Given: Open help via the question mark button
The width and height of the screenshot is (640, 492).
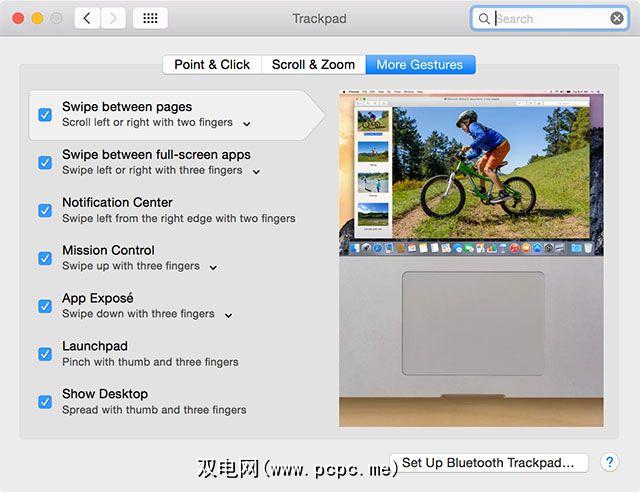Looking at the screenshot, I should pos(609,462).
